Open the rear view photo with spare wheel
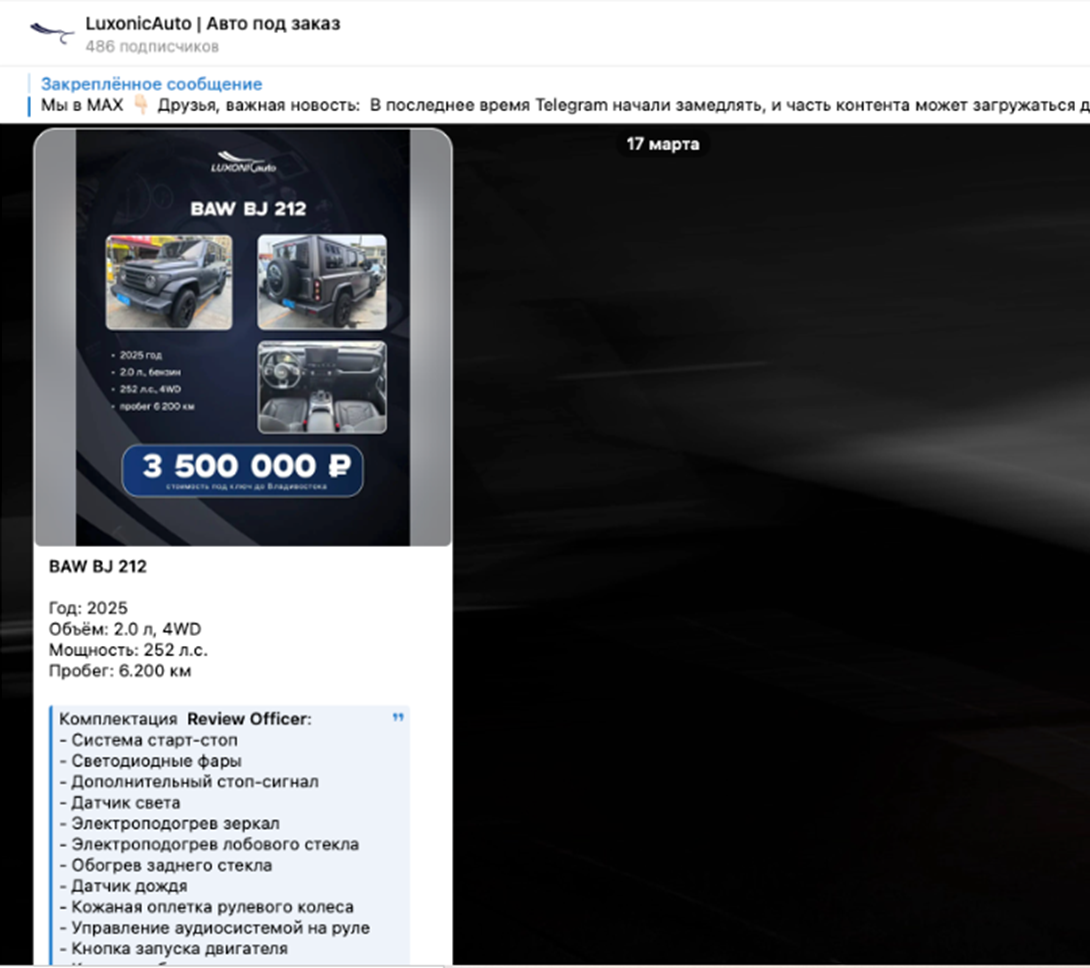Image resolution: width=1090 pixels, height=968 pixels. pyautogui.click(x=321, y=282)
